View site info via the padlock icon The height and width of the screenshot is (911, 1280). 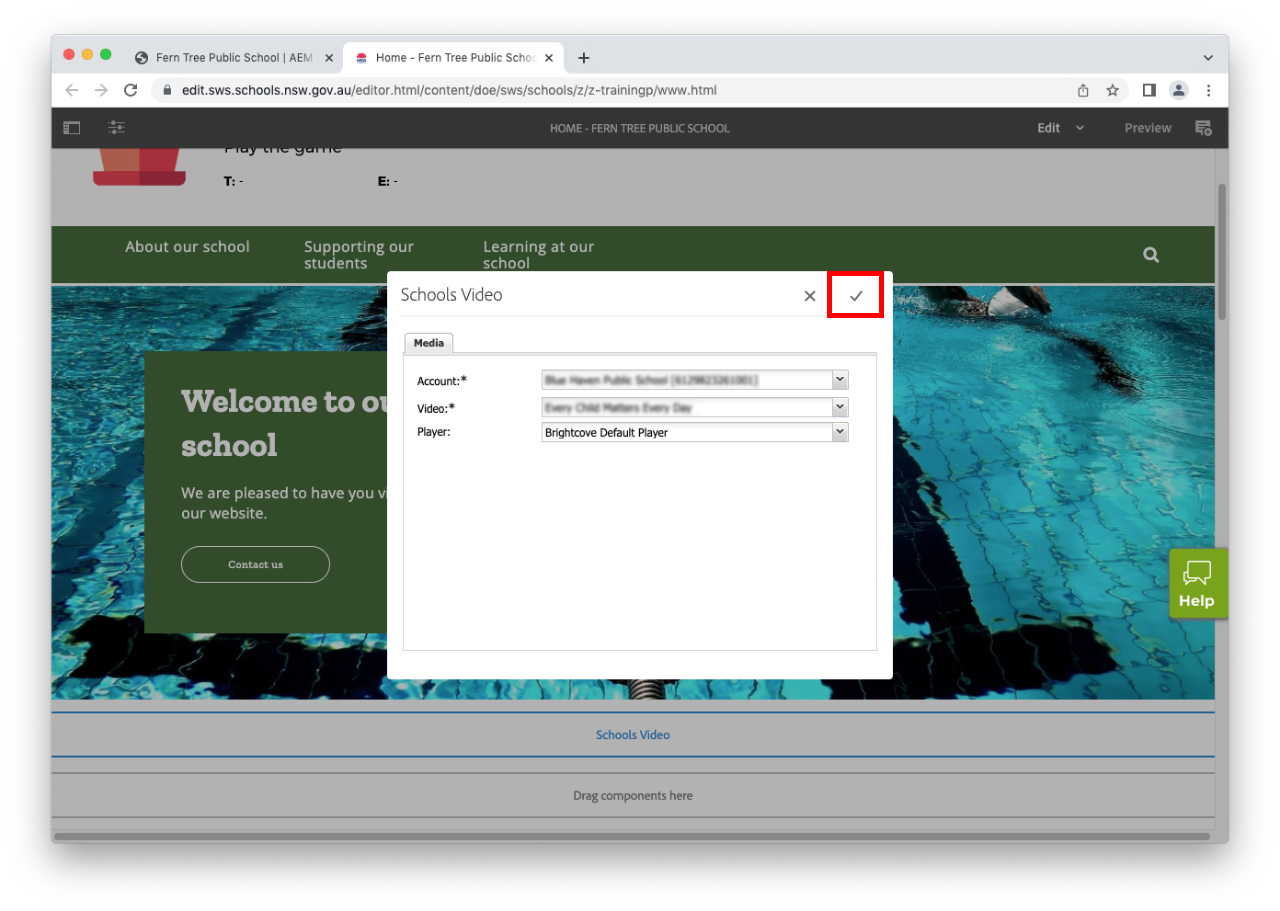pyautogui.click(x=167, y=90)
